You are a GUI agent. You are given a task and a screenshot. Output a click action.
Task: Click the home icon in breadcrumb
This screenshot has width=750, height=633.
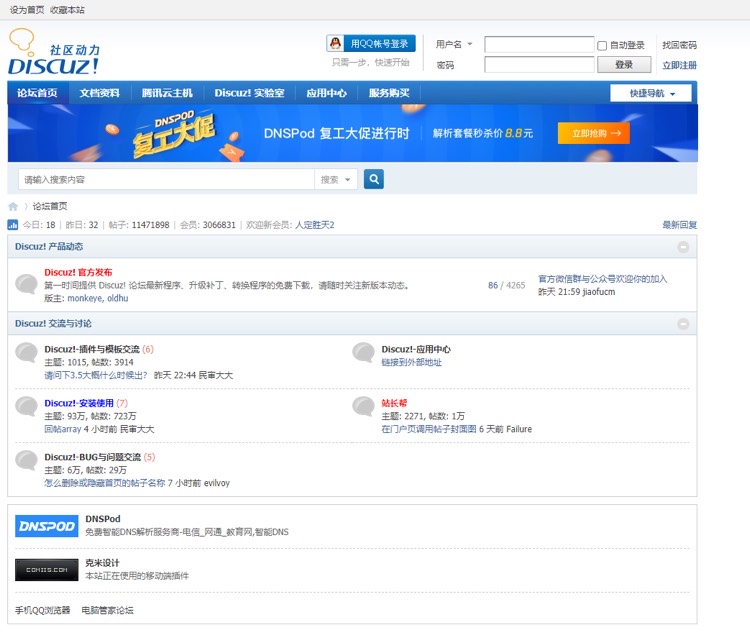(x=13, y=206)
